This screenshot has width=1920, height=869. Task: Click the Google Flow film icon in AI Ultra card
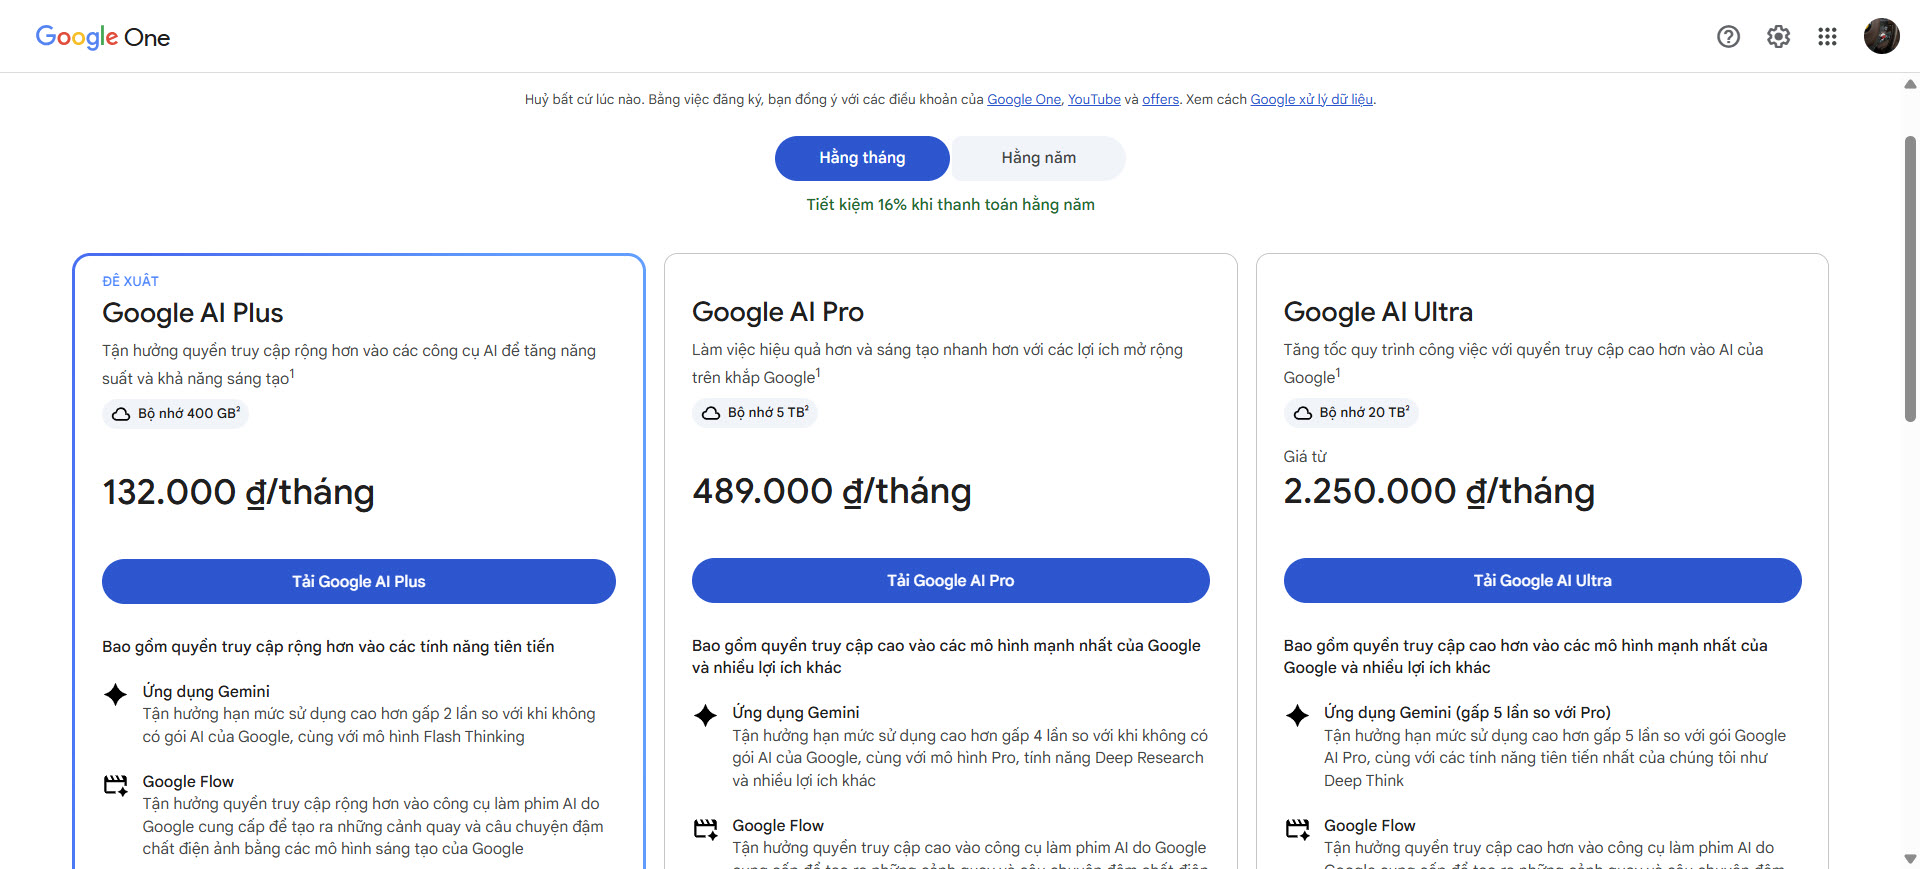pyautogui.click(x=1298, y=829)
